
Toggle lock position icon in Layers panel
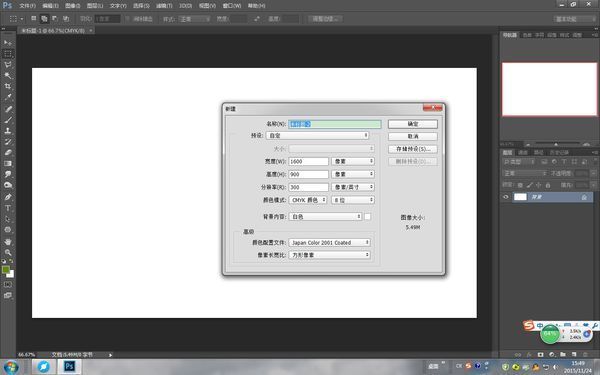click(x=539, y=185)
